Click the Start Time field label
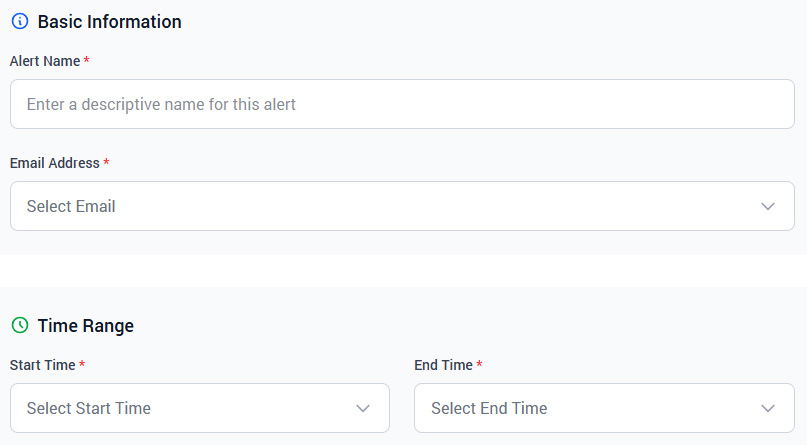Viewport: 807px width, 445px height. click(x=42, y=365)
